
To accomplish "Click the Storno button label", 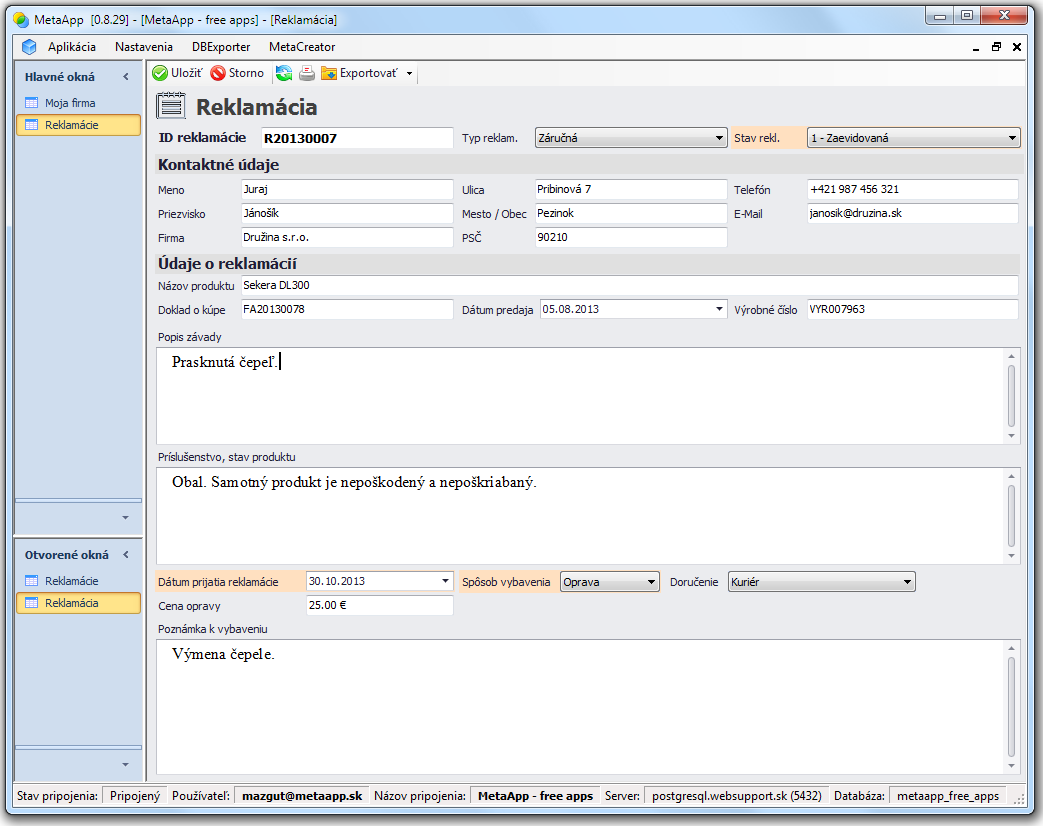I will click(x=246, y=73).
